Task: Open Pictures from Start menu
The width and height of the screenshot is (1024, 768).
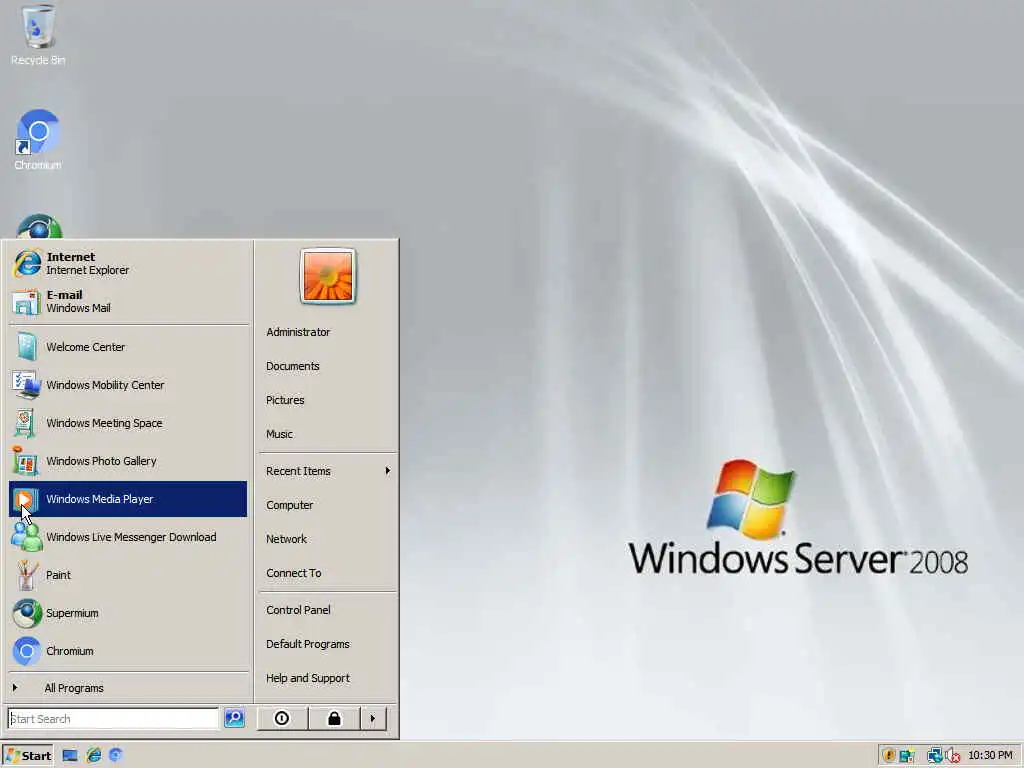Action: tap(285, 400)
